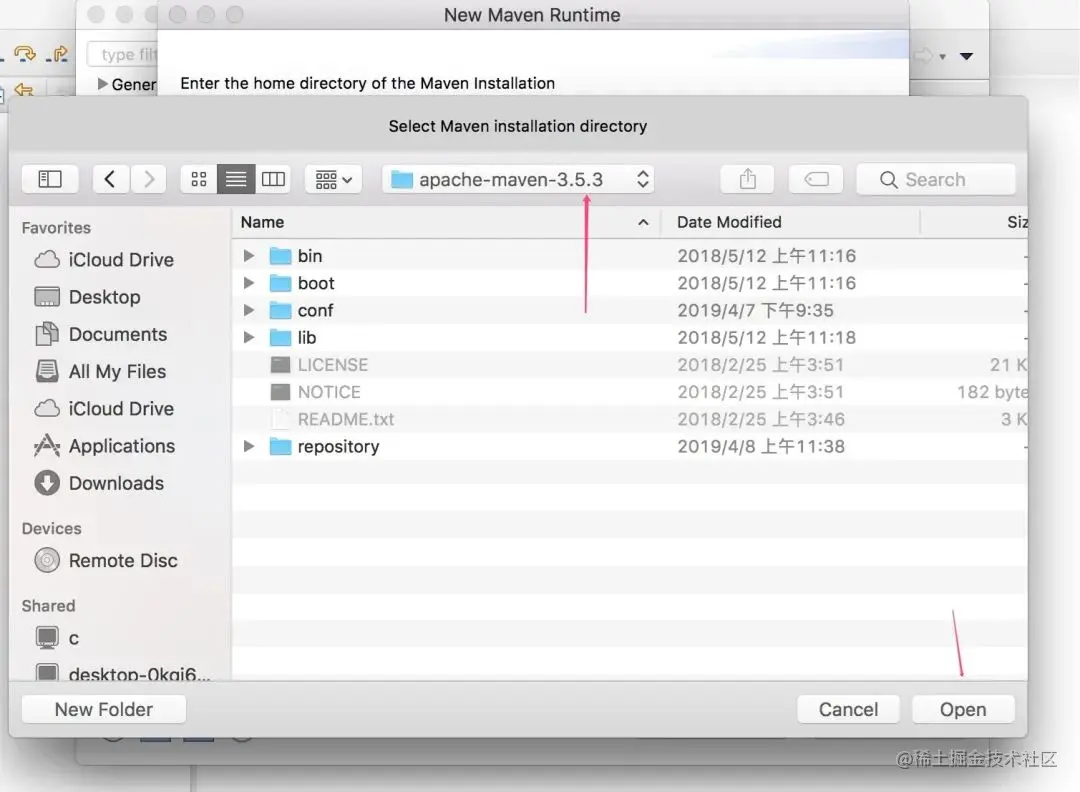Image resolution: width=1080 pixels, height=792 pixels.
Task: Select the lib folder row
Action: pos(630,337)
